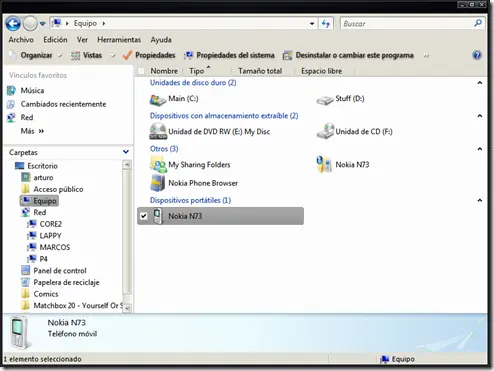This screenshot has width=494, height=371.
Task: Uncheck the Nokia N73 checkbox
Action: (x=144, y=216)
